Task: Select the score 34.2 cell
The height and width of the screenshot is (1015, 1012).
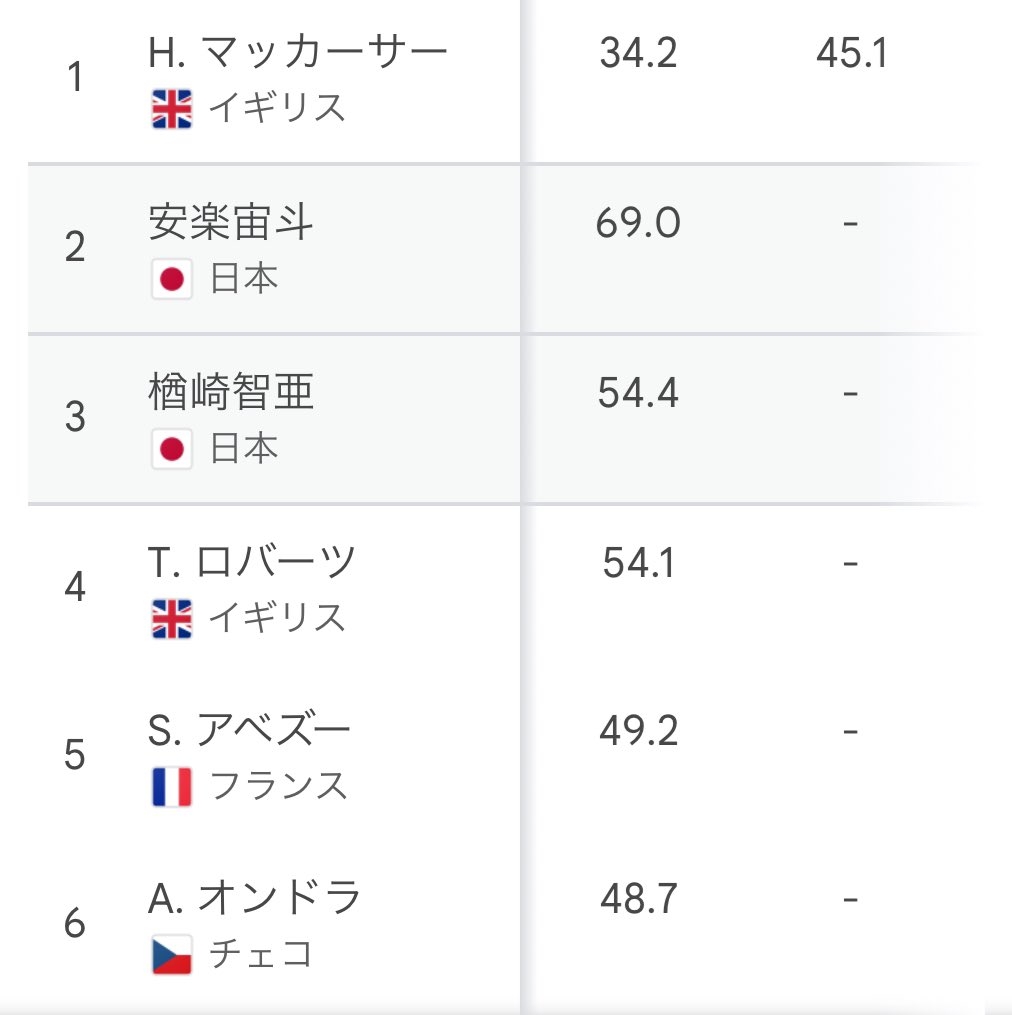Action: pos(638,53)
